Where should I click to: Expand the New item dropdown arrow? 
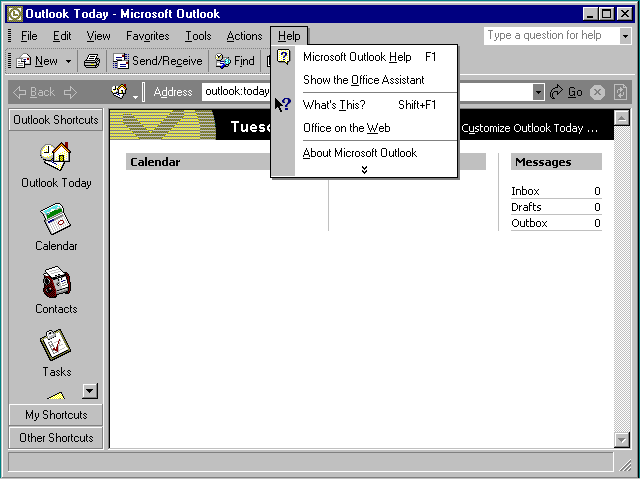click(x=68, y=62)
